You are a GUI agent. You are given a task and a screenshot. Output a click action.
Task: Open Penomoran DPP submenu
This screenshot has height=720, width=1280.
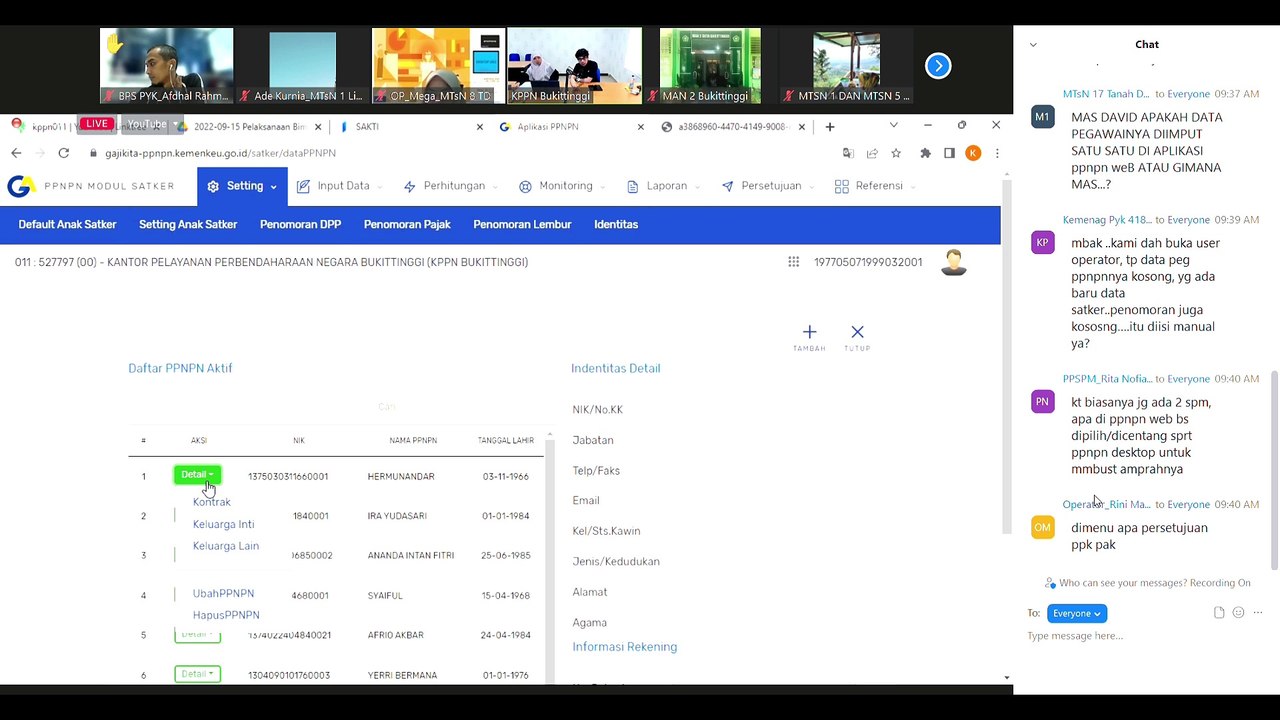coord(300,224)
